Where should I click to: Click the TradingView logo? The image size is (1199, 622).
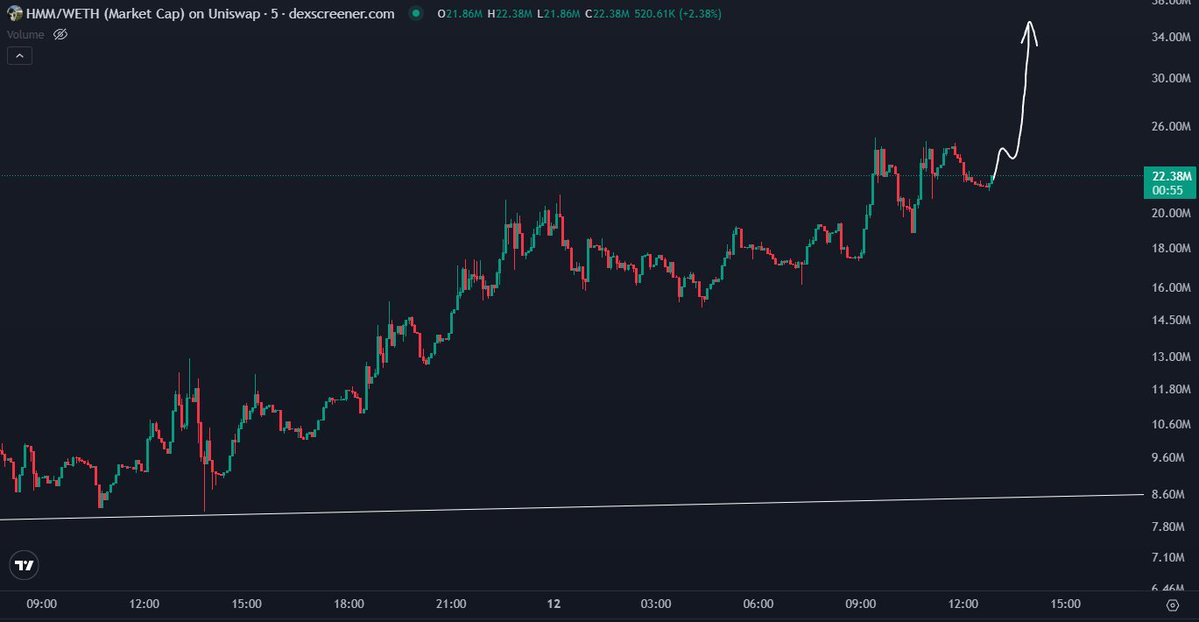[x=24, y=565]
